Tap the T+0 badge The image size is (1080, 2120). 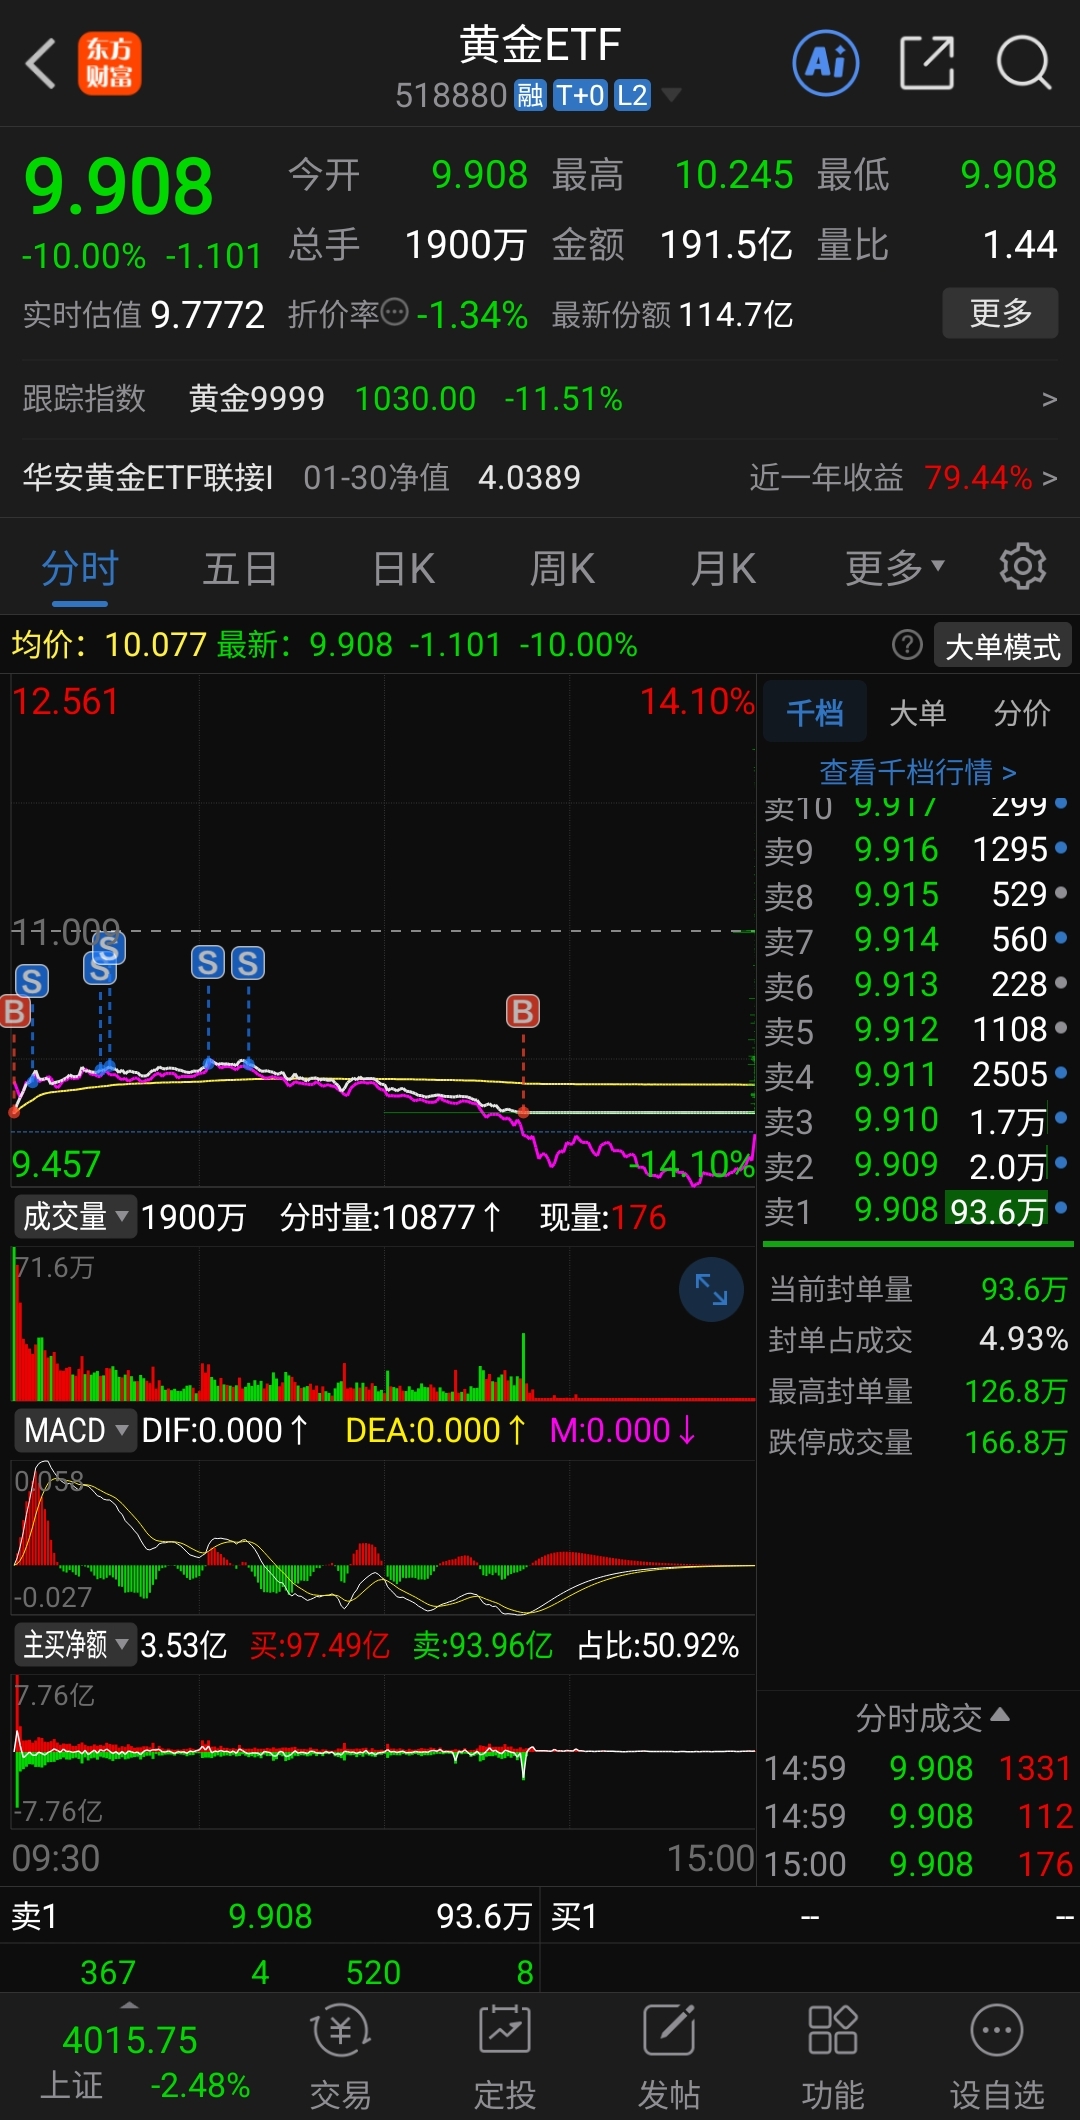[x=580, y=95]
